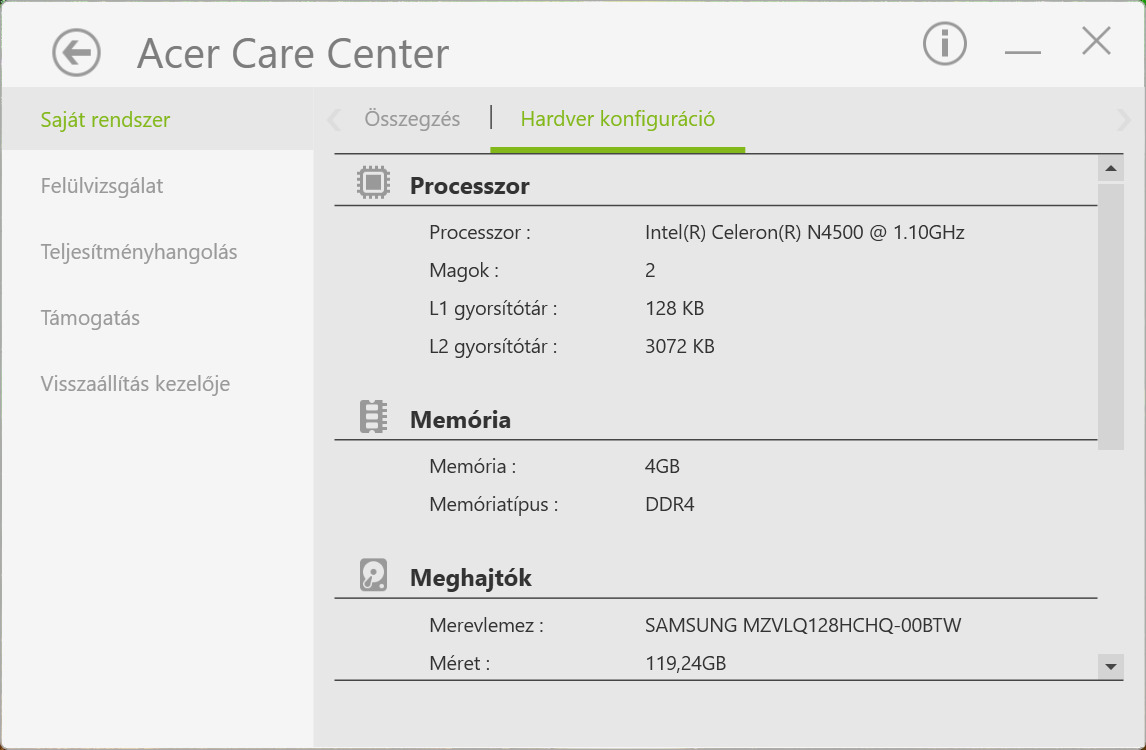
Task: Open Saját rendszer in the sidebar
Action: [x=105, y=120]
